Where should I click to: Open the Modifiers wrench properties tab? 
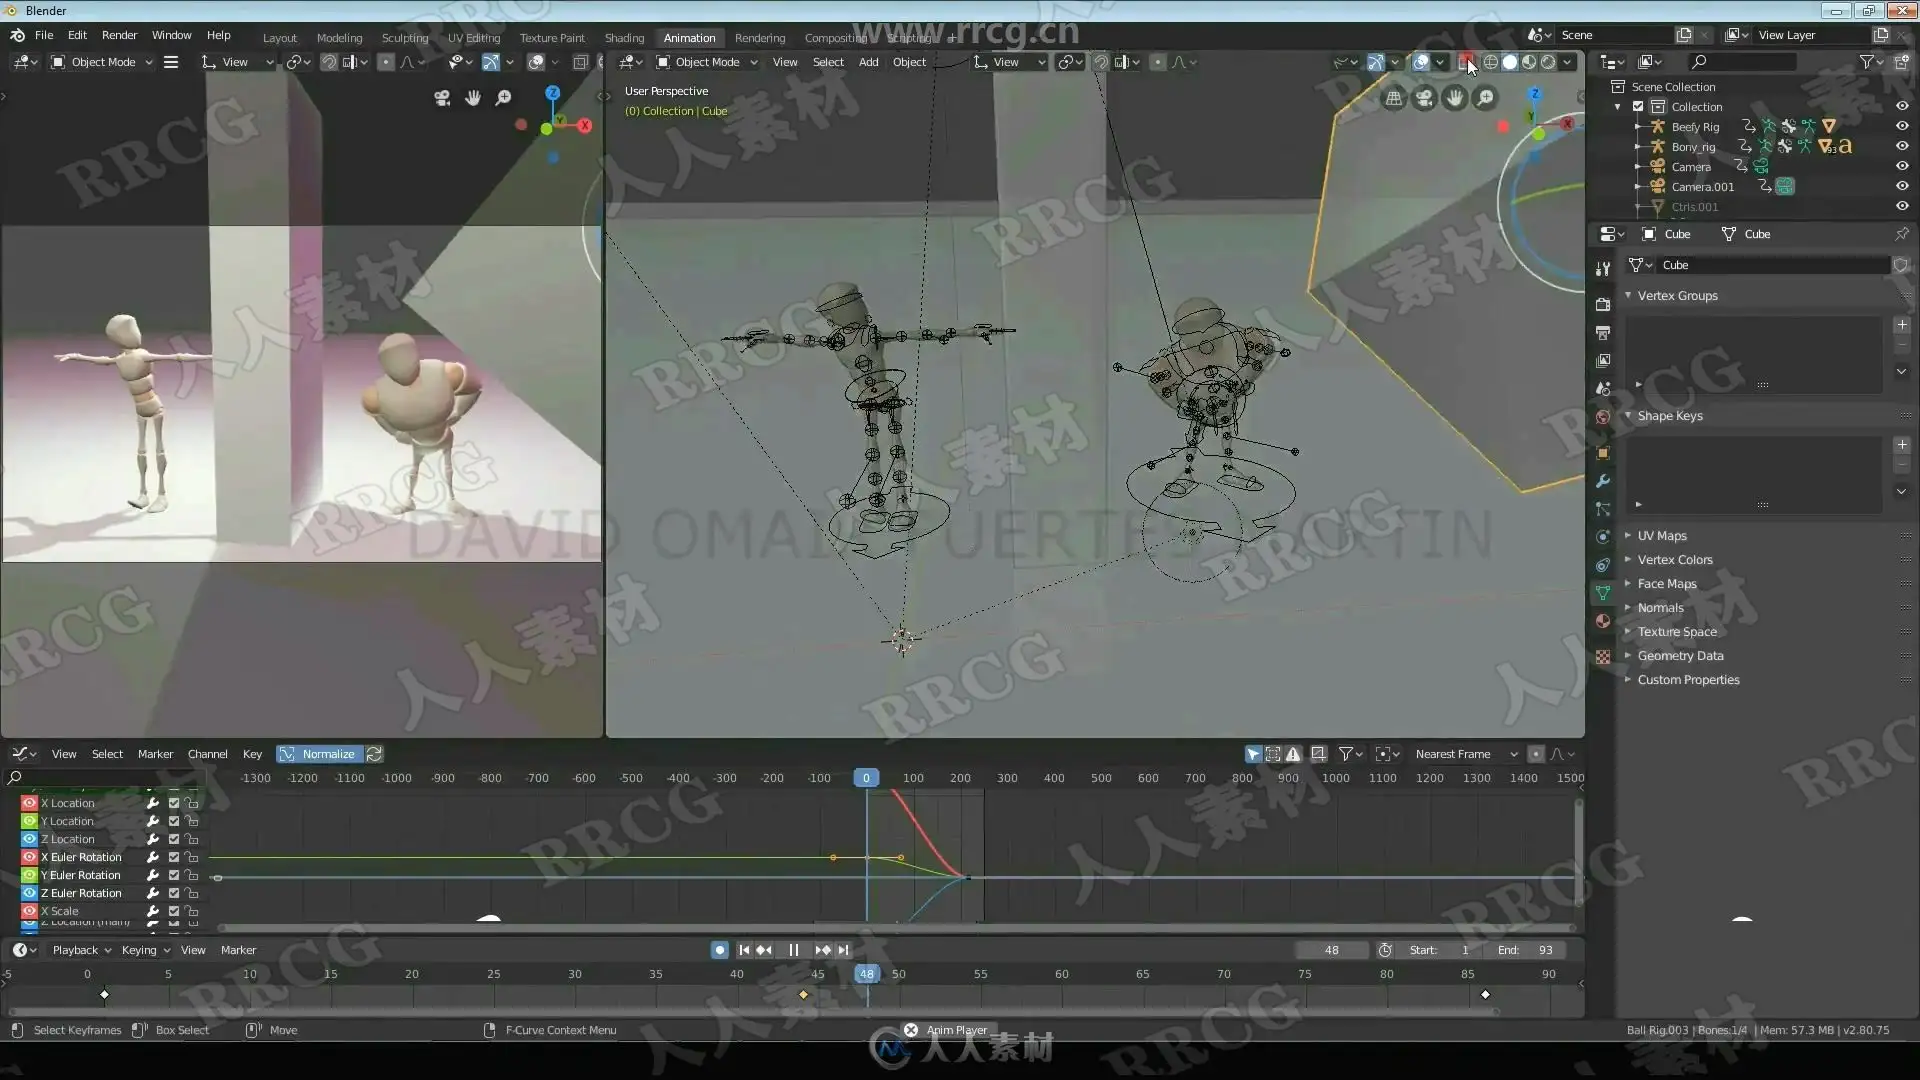(x=1603, y=481)
